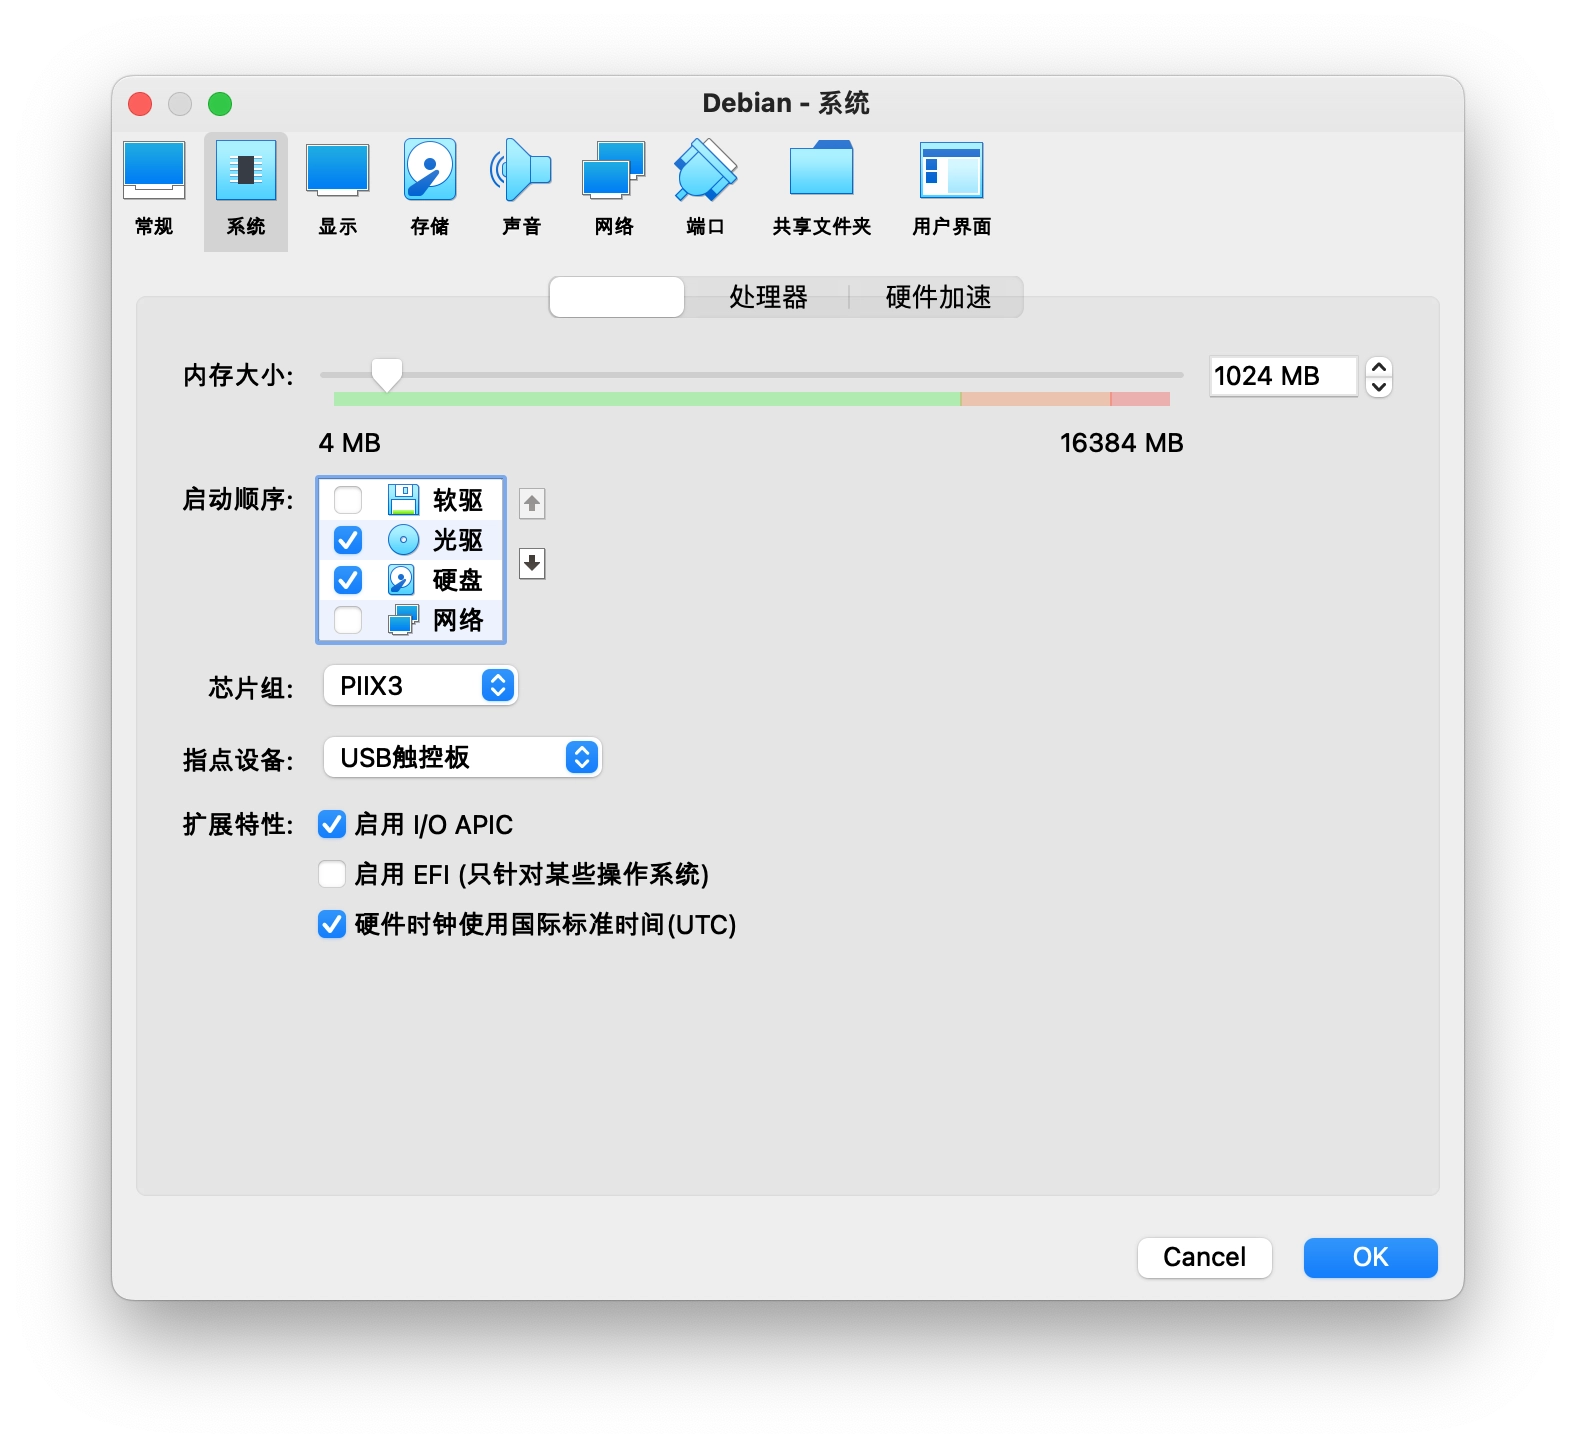This screenshot has width=1576, height=1448.
Task: Open the 声音 (Audio) settings section
Action: 521,191
